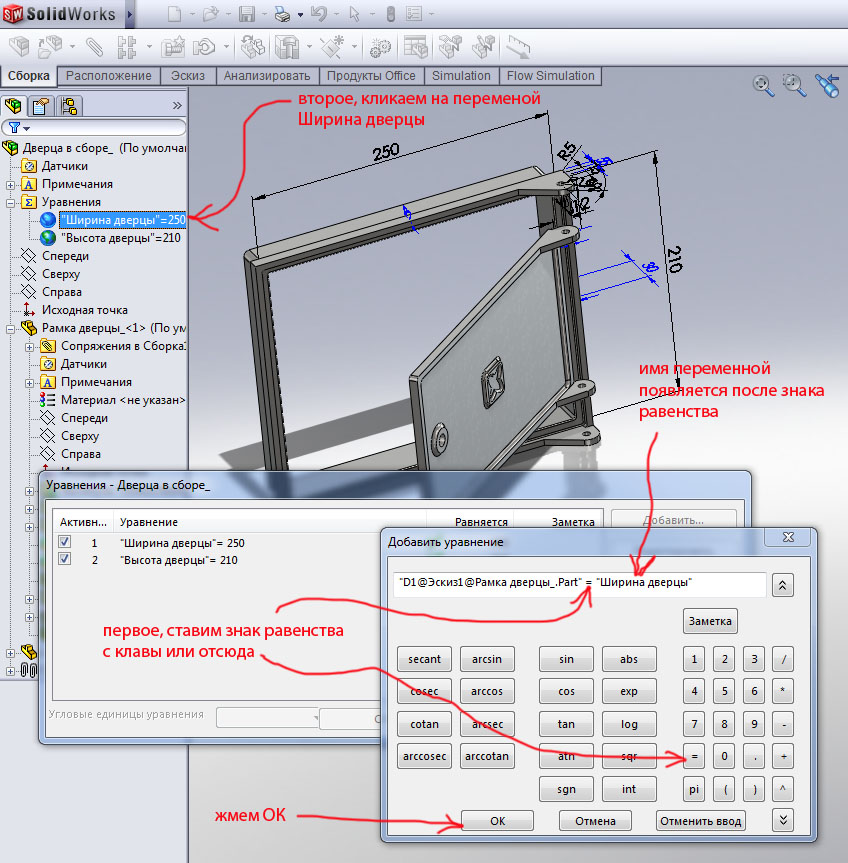Click the Print icon in the top toolbar
Screen dimensions: 848x863
[282, 14]
